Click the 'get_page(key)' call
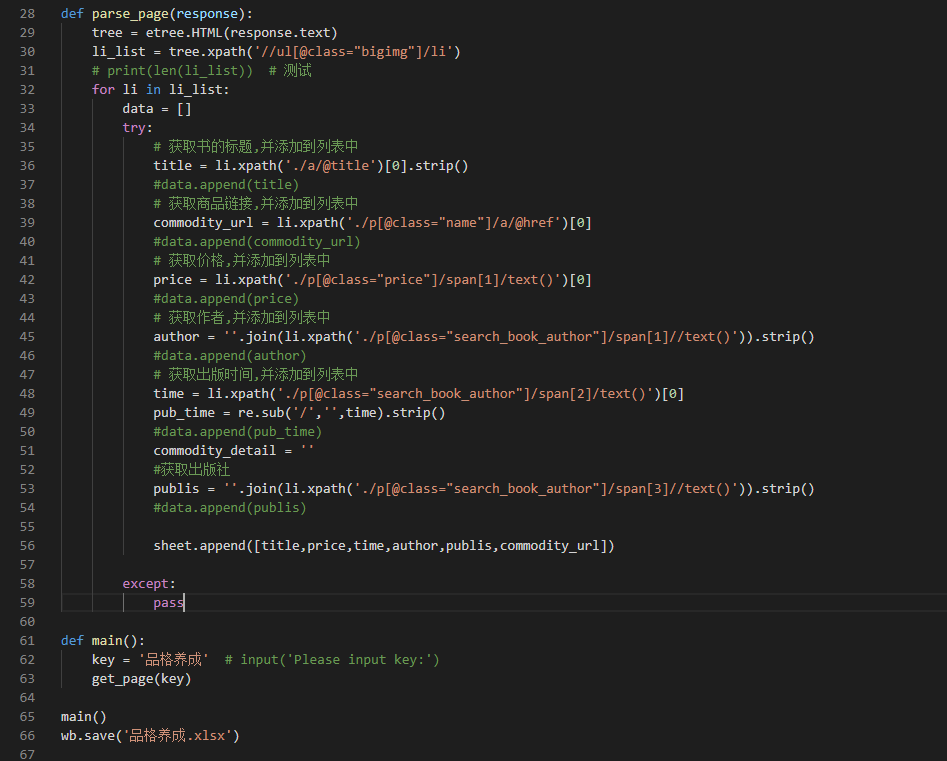 click(x=141, y=679)
